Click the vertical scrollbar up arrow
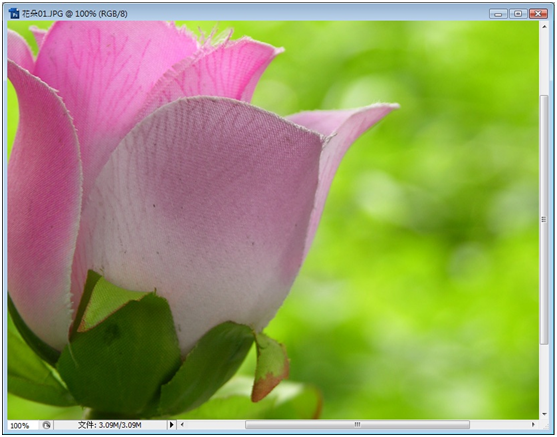Image resolution: width=557 pixels, height=437 pixels. [x=544, y=26]
